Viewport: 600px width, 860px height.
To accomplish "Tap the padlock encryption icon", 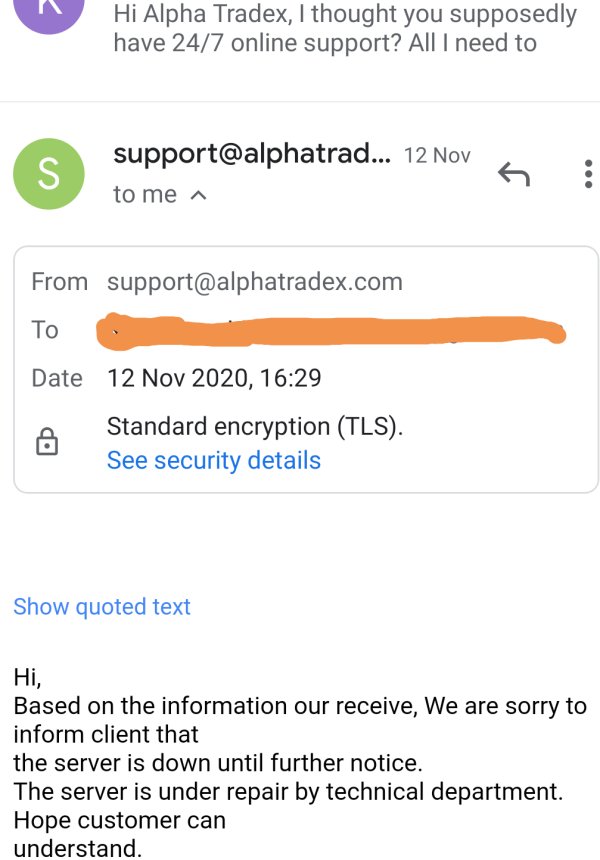I will [x=47, y=442].
